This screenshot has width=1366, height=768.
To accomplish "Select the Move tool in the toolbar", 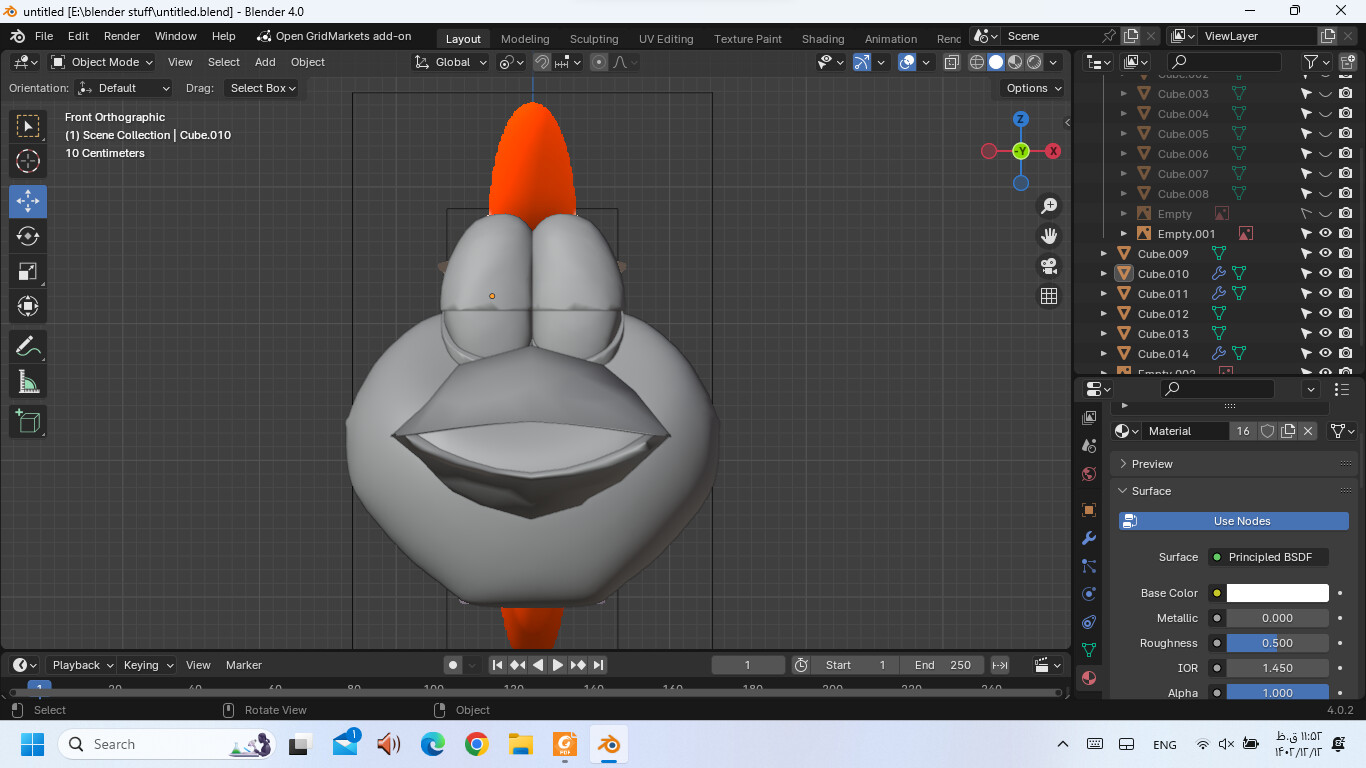I will [28, 201].
